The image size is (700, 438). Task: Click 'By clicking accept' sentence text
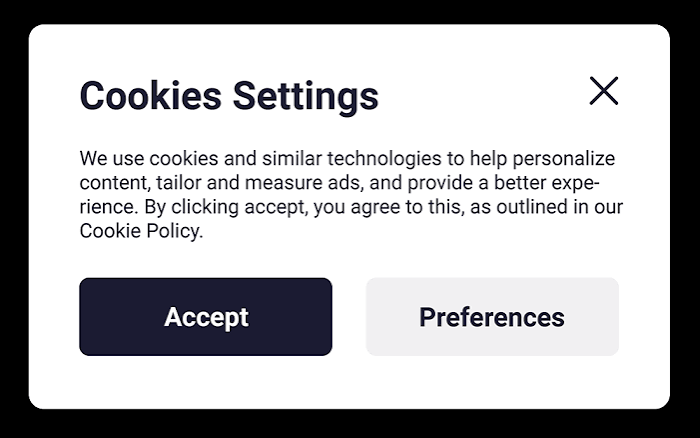pyautogui.click(x=225, y=207)
